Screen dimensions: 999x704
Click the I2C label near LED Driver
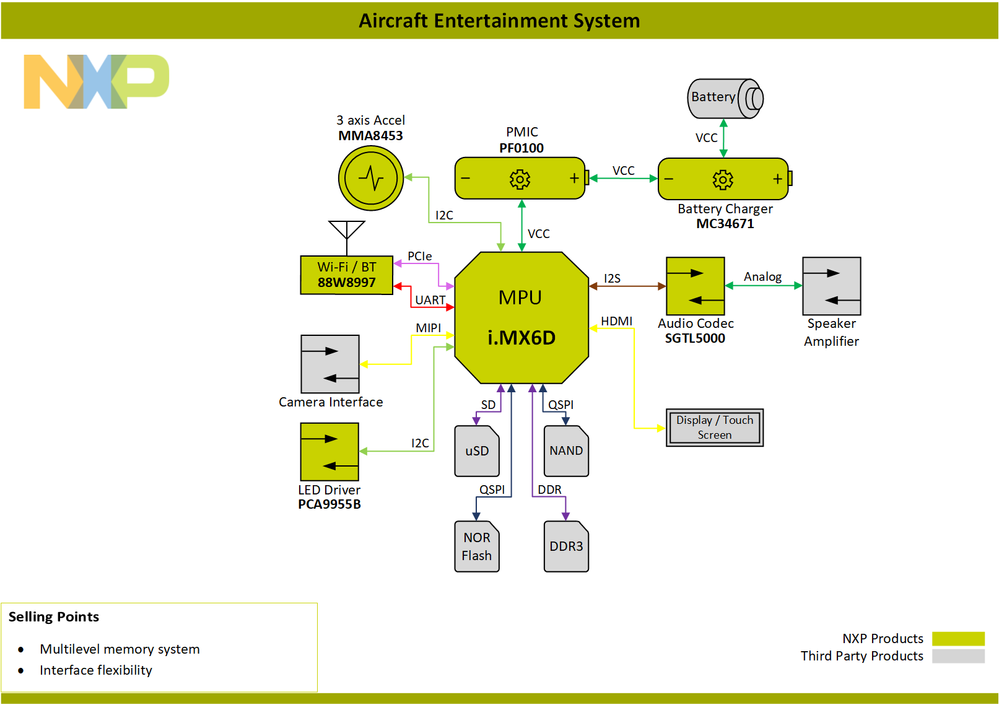(x=420, y=443)
